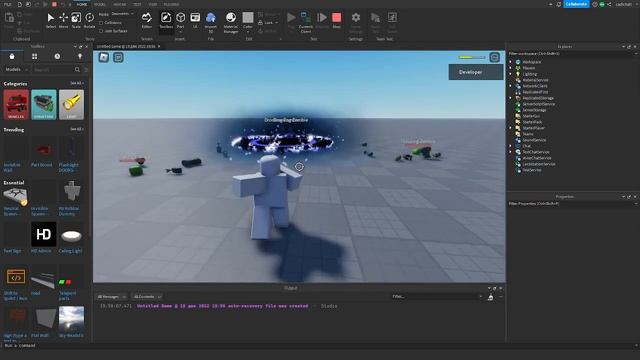Switch to the VIEW ribbon tab
The image size is (640, 360).
point(153,4)
